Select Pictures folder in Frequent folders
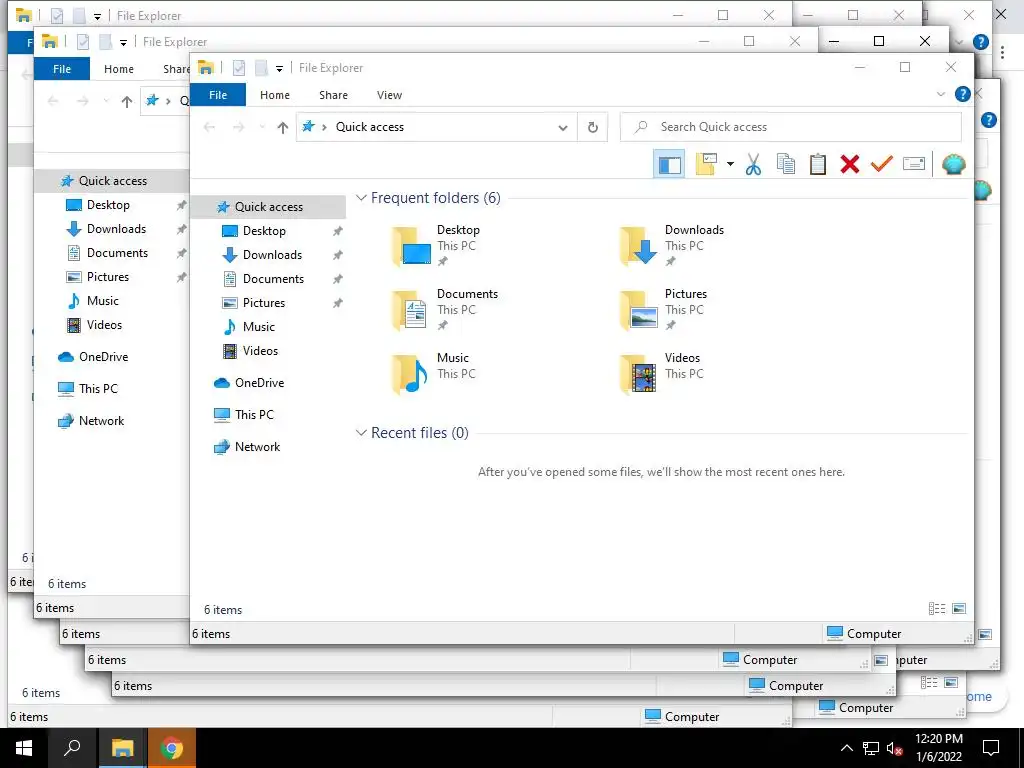The image size is (1024, 768). click(x=665, y=310)
